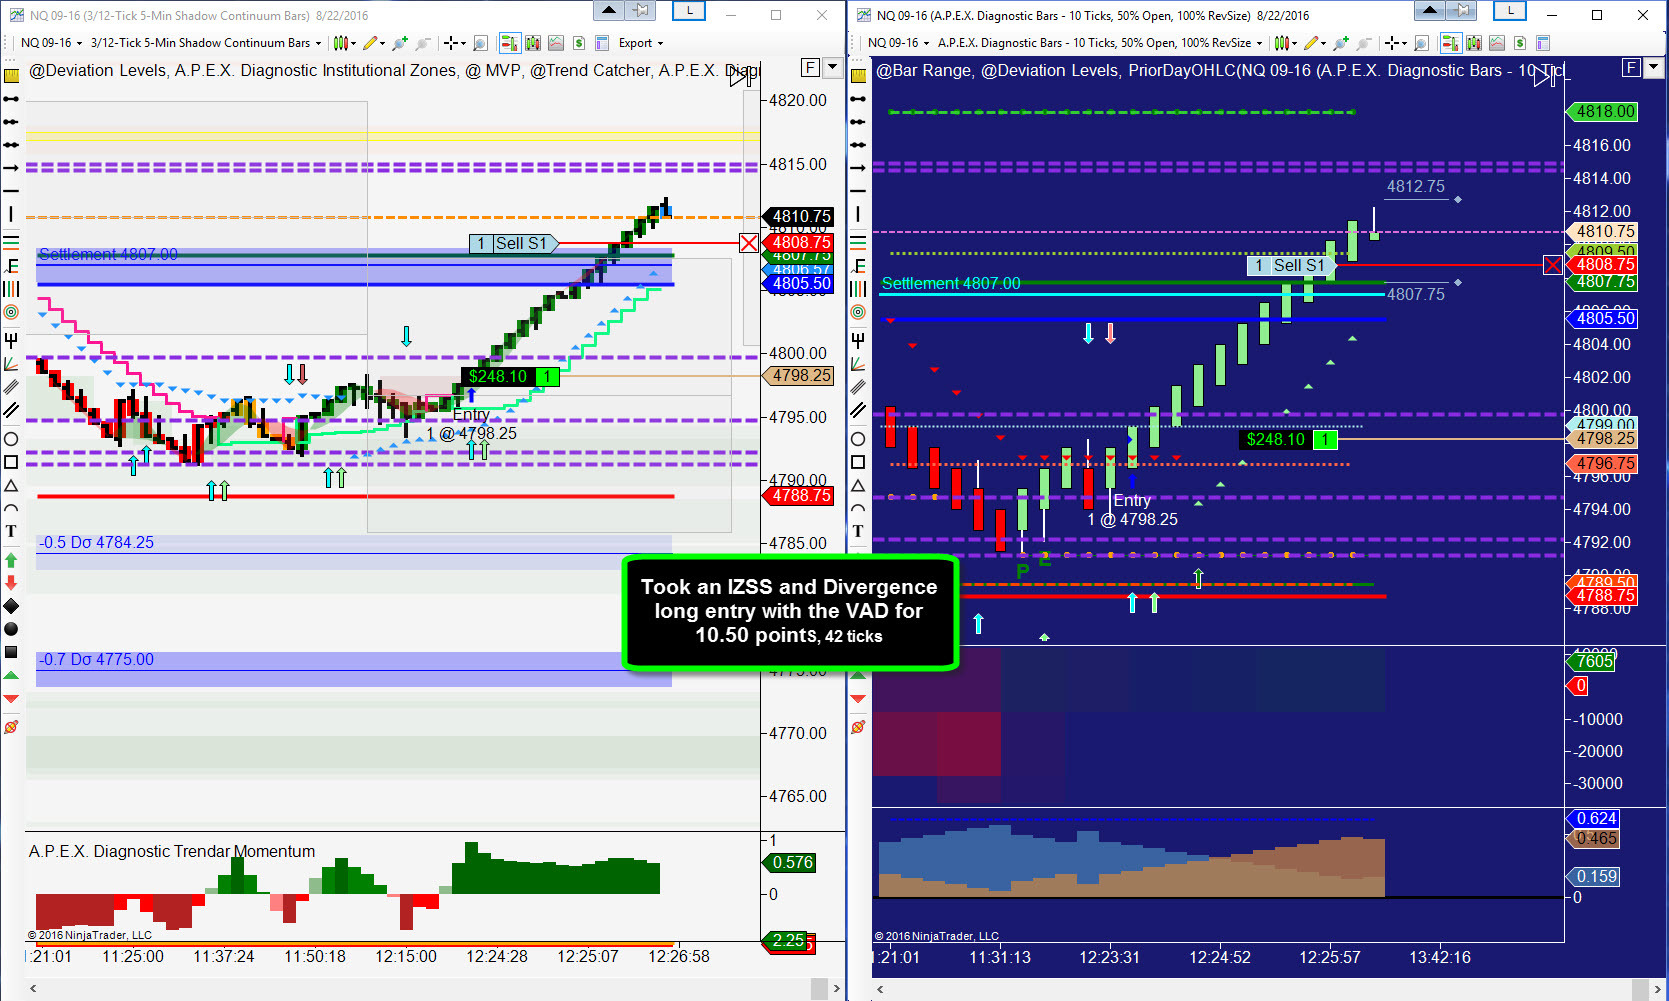1669x1001 pixels.
Task: Open A.P.E.X. Diagnostic Bars interval dropdown
Action: (1101, 43)
